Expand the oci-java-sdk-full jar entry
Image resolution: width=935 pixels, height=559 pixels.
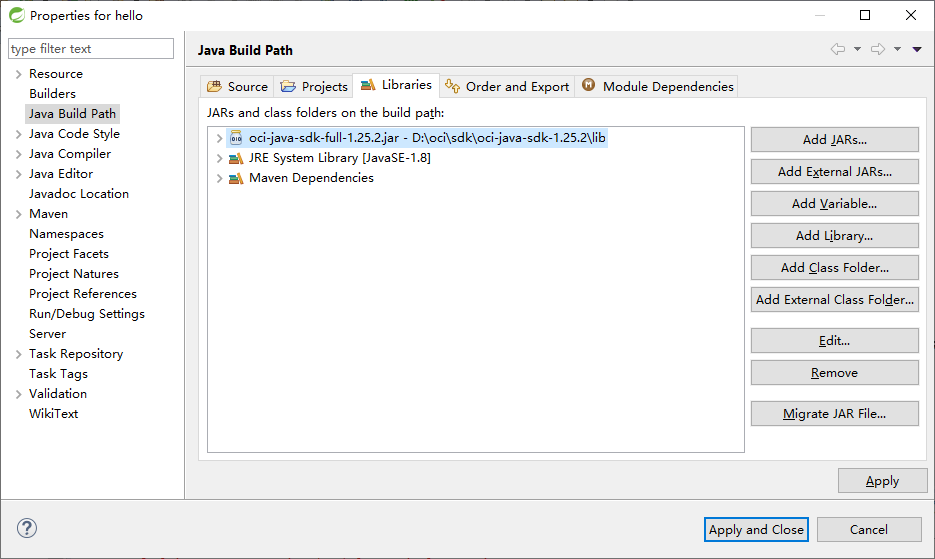[x=219, y=138]
